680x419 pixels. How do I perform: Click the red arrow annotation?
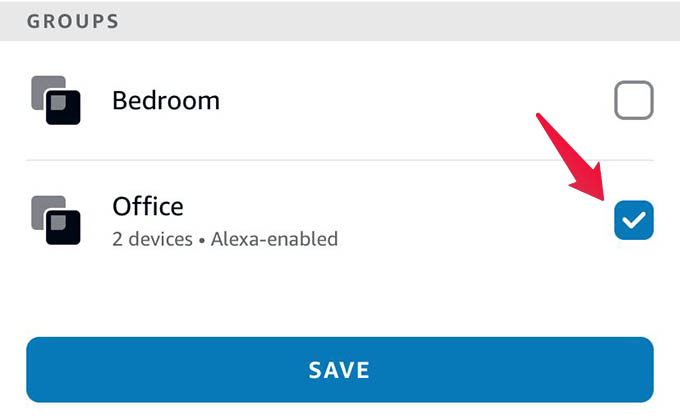coord(572,156)
